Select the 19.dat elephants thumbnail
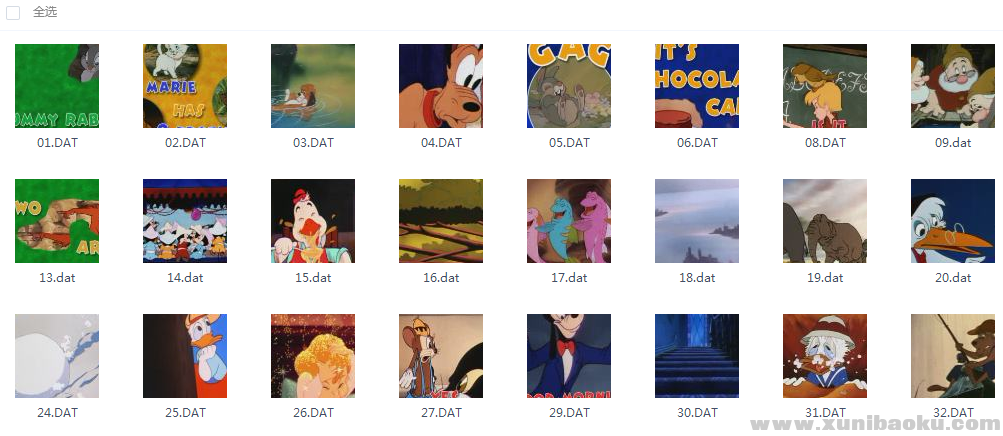Image resolution: width=1003 pixels, height=436 pixels. pos(825,221)
